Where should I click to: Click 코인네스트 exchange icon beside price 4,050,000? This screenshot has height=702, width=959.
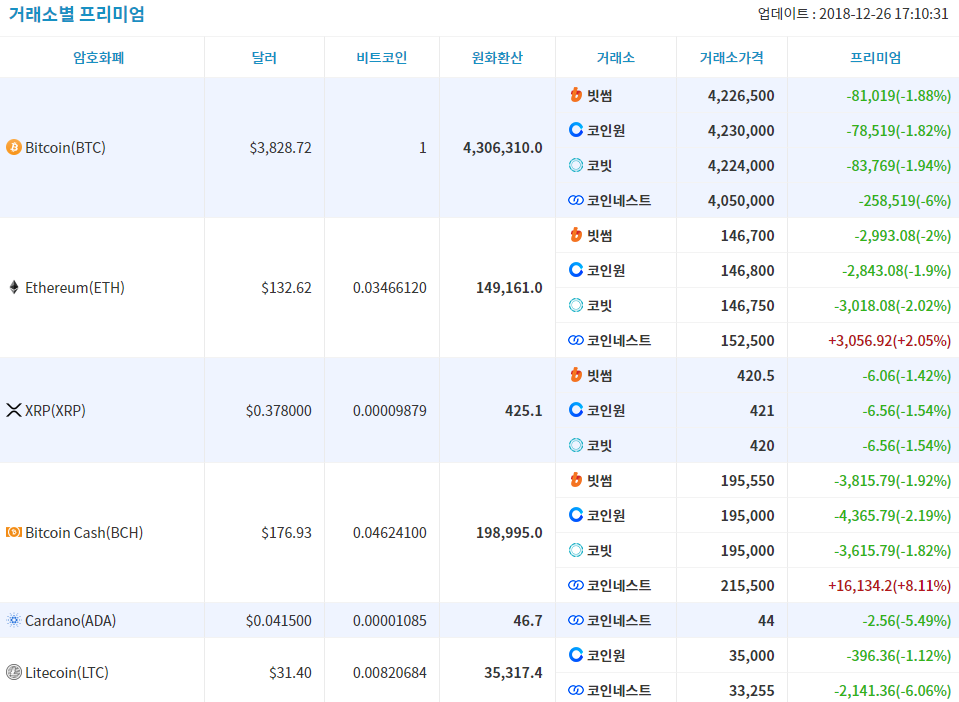coord(576,200)
